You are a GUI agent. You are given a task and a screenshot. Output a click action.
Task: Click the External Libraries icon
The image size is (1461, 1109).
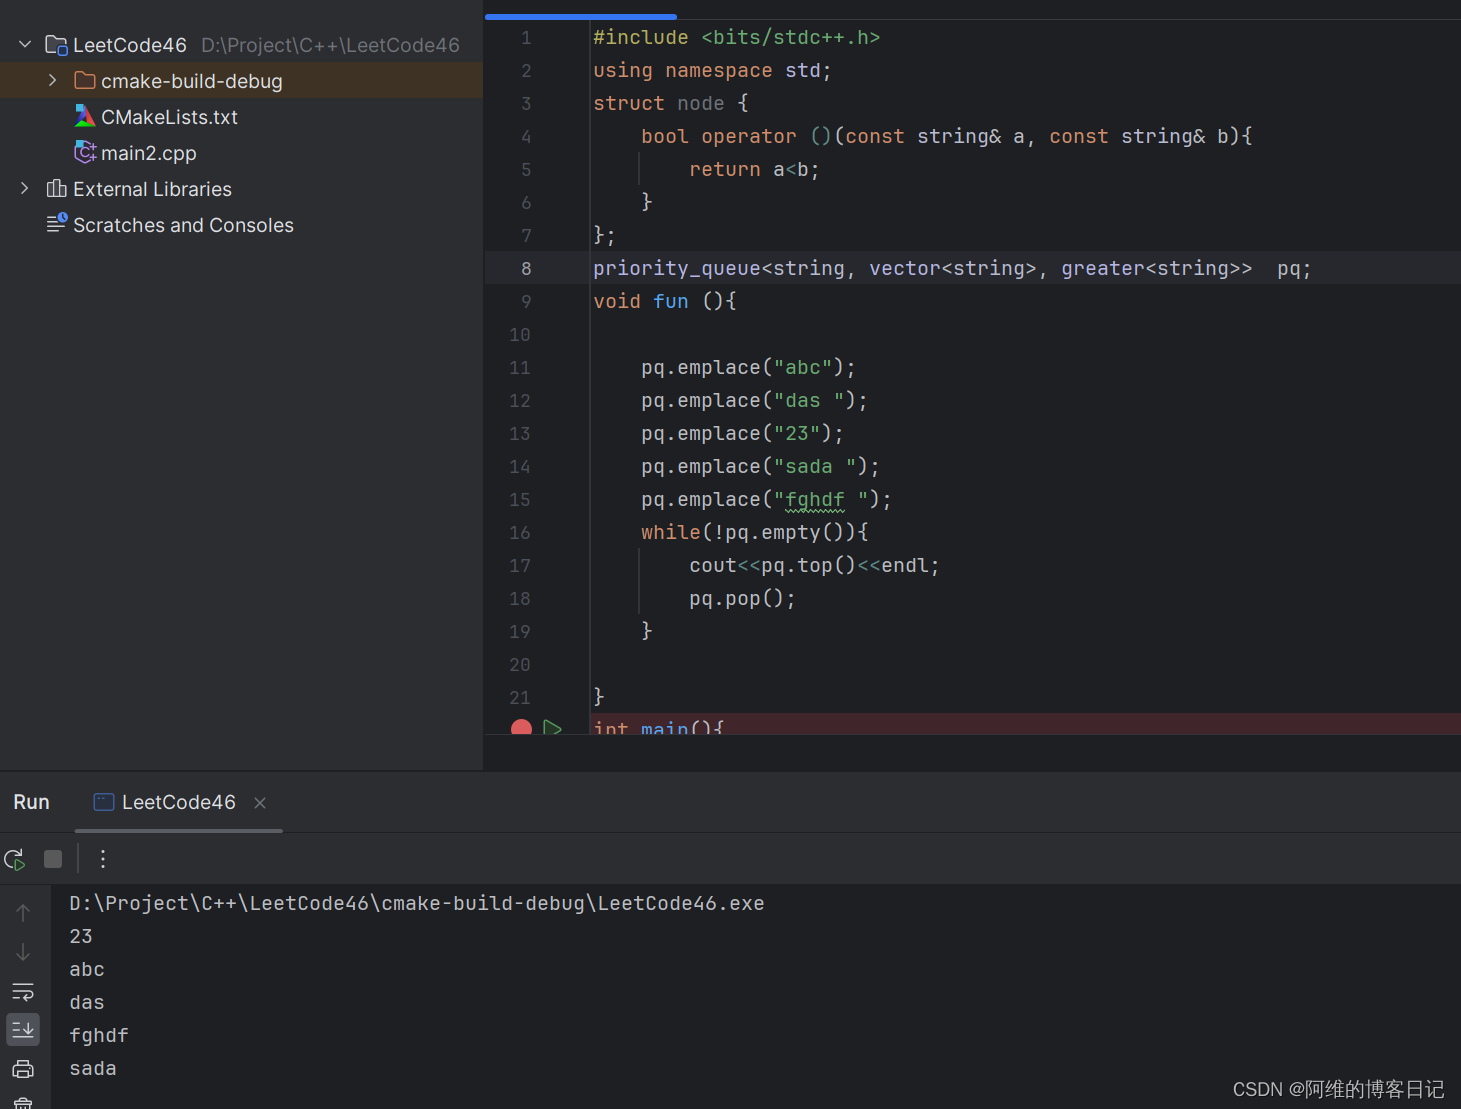coord(57,188)
